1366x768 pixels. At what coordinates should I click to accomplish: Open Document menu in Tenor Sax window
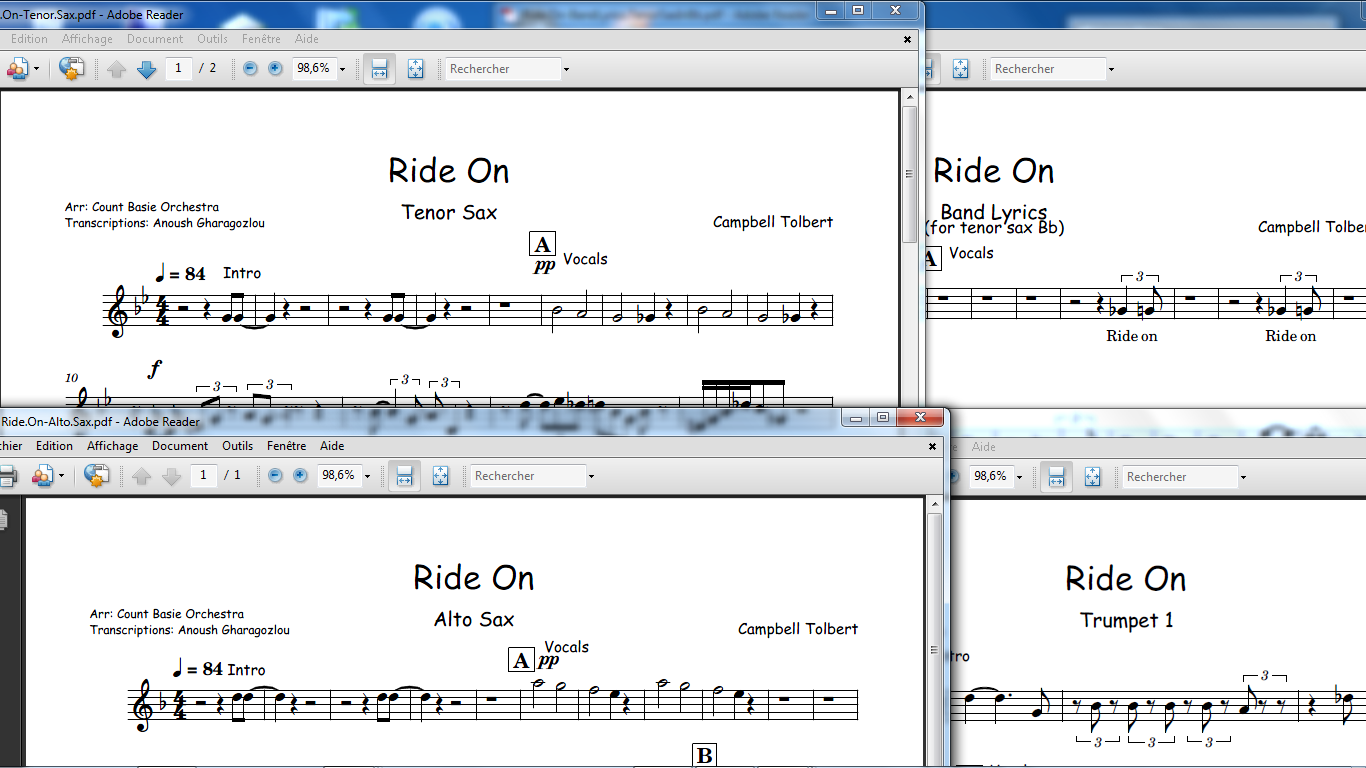pyautogui.click(x=155, y=39)
